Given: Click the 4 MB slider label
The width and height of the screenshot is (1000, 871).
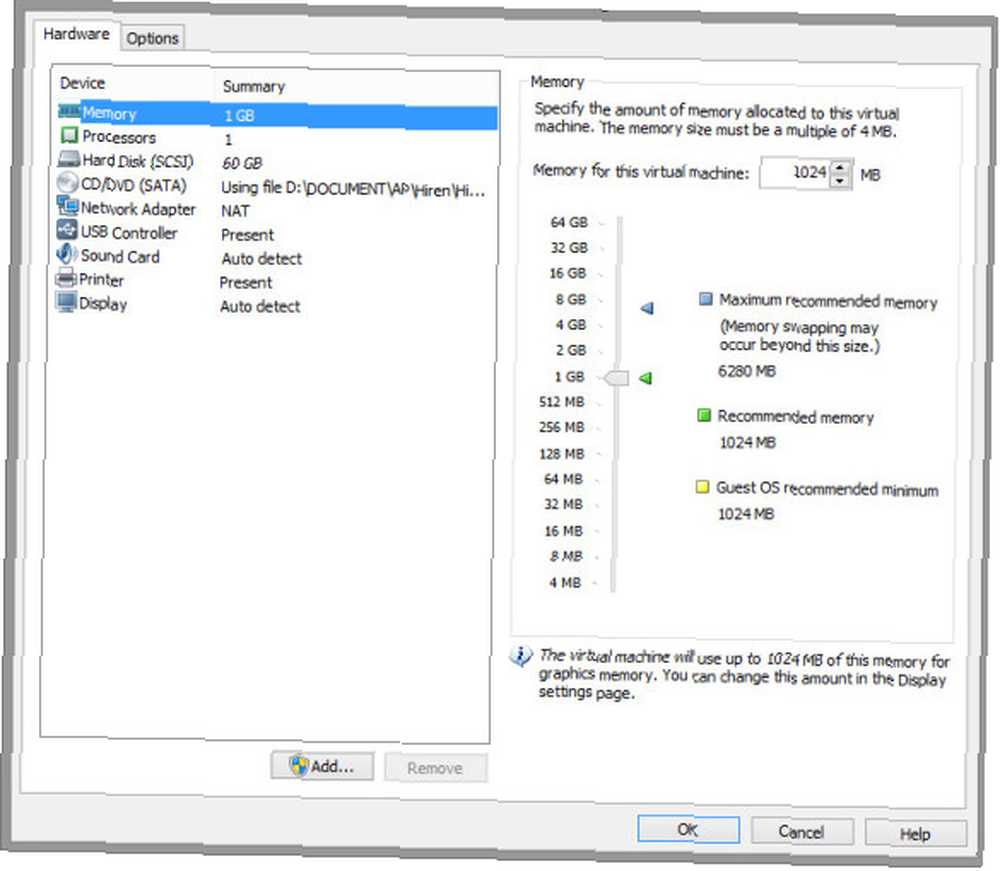Looking at the screenshot, I should (565, 582).
